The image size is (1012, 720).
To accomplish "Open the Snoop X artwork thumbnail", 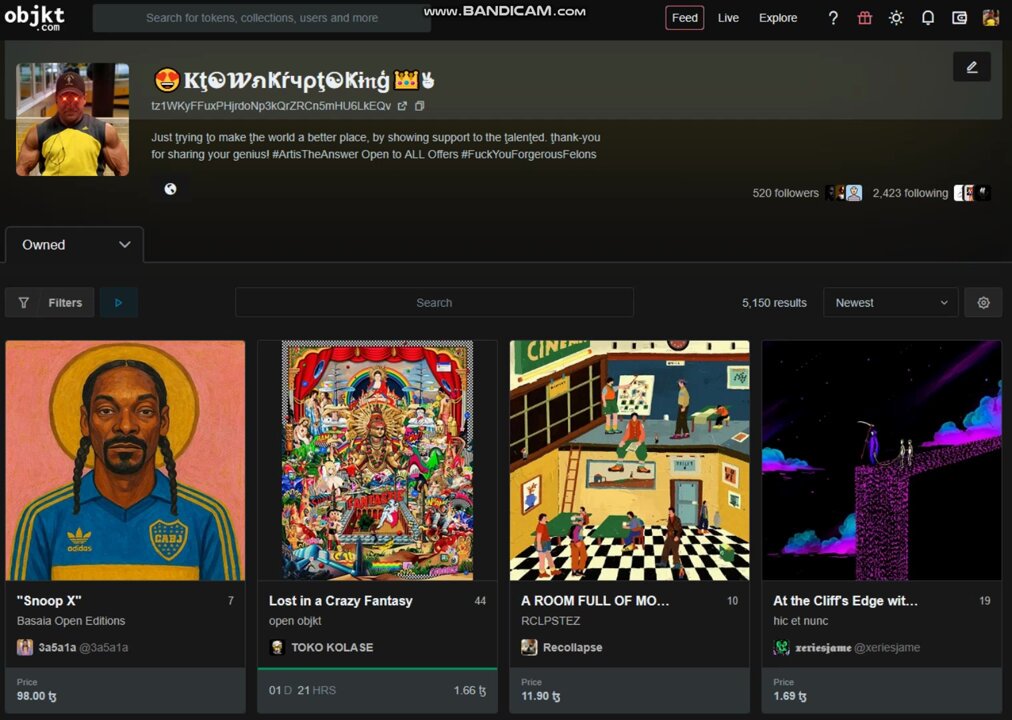I will (125, 461).
